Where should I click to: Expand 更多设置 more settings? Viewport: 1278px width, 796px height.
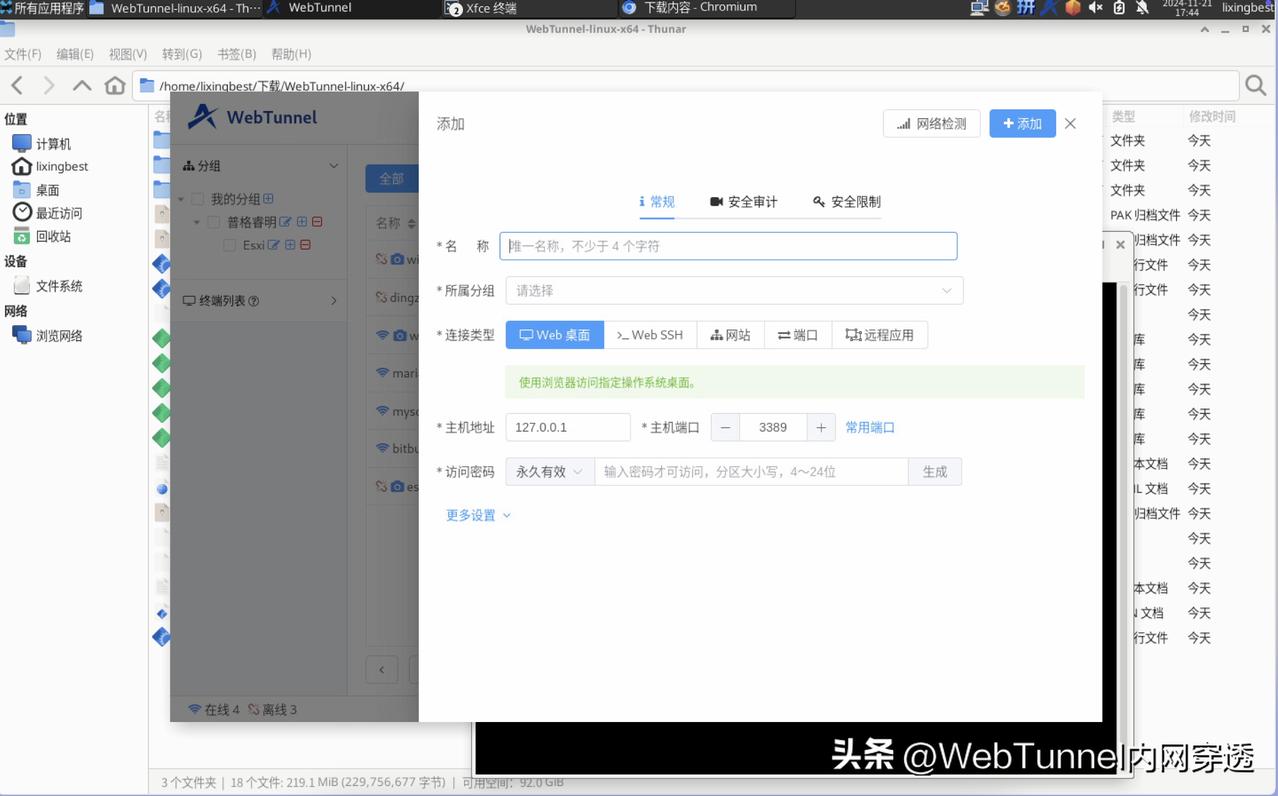478,515
